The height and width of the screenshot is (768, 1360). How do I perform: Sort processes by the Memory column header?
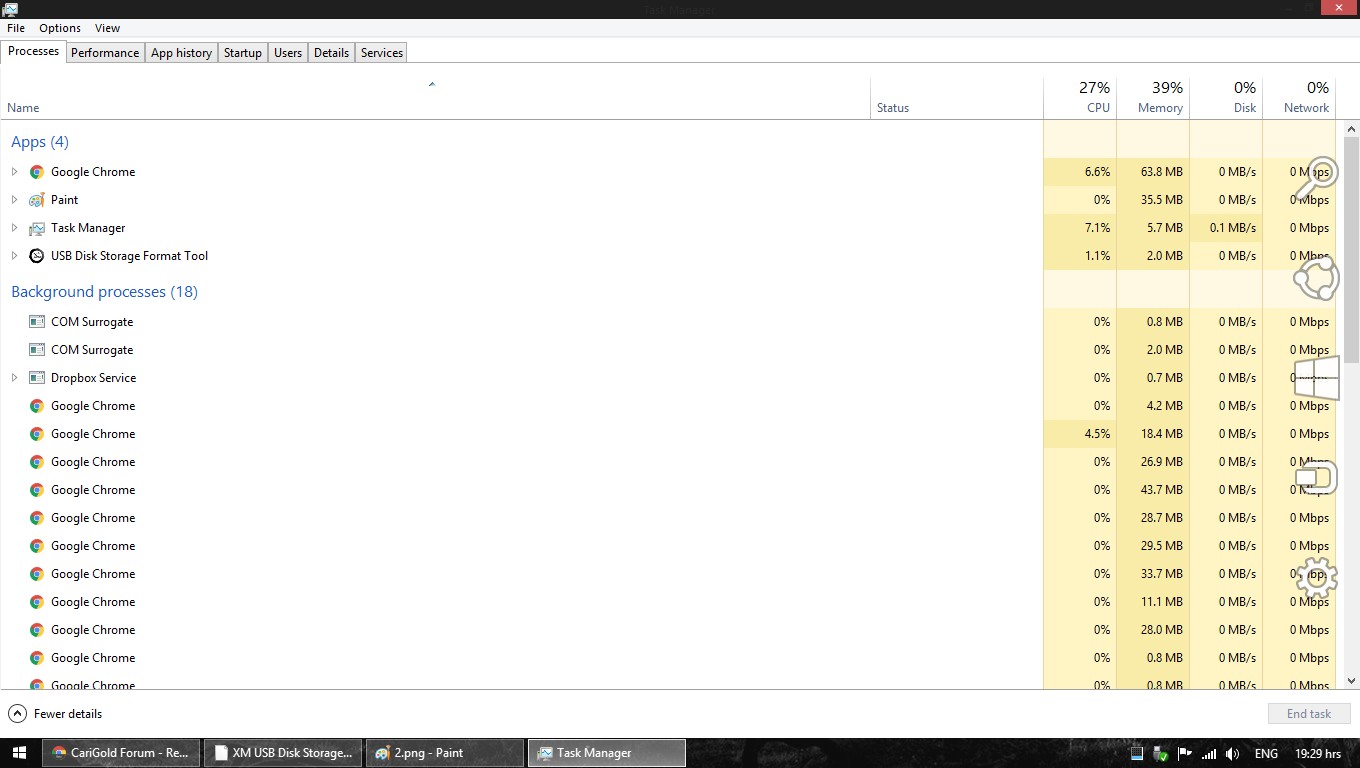tap(1153, 99)
